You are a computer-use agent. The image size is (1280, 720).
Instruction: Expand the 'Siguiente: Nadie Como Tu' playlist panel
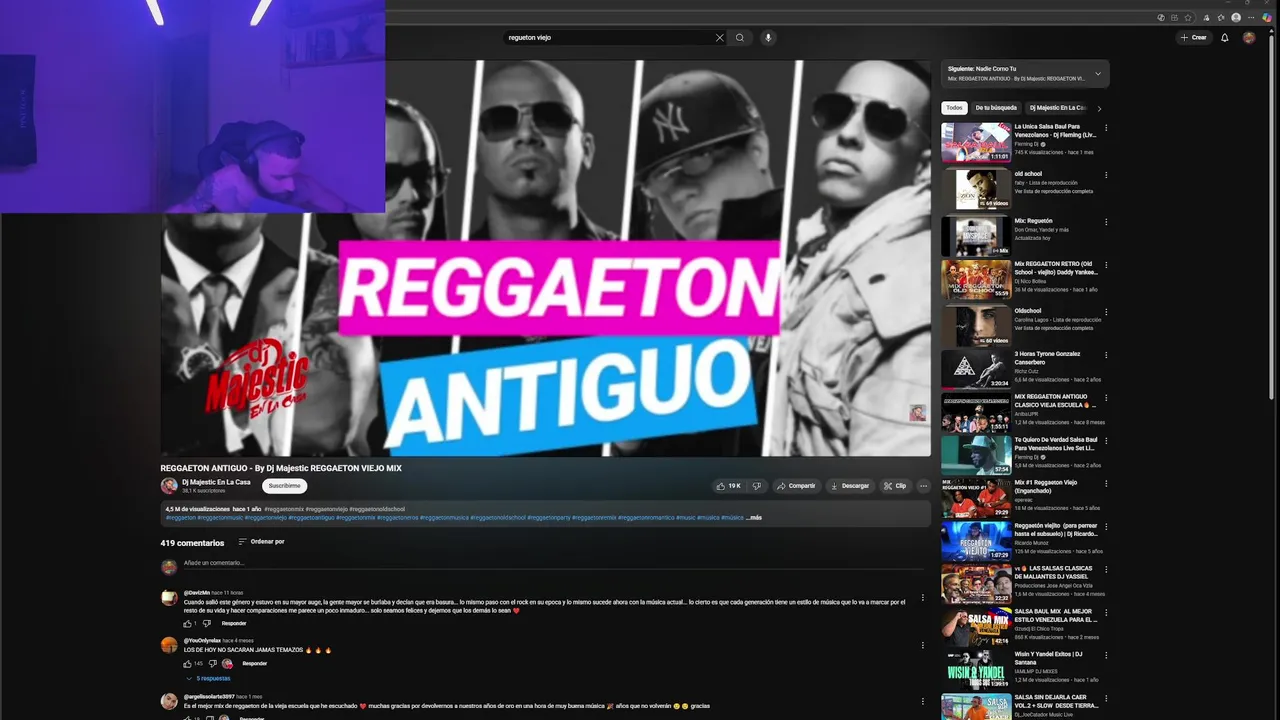pyautogui.click(x=1098, y=73)
